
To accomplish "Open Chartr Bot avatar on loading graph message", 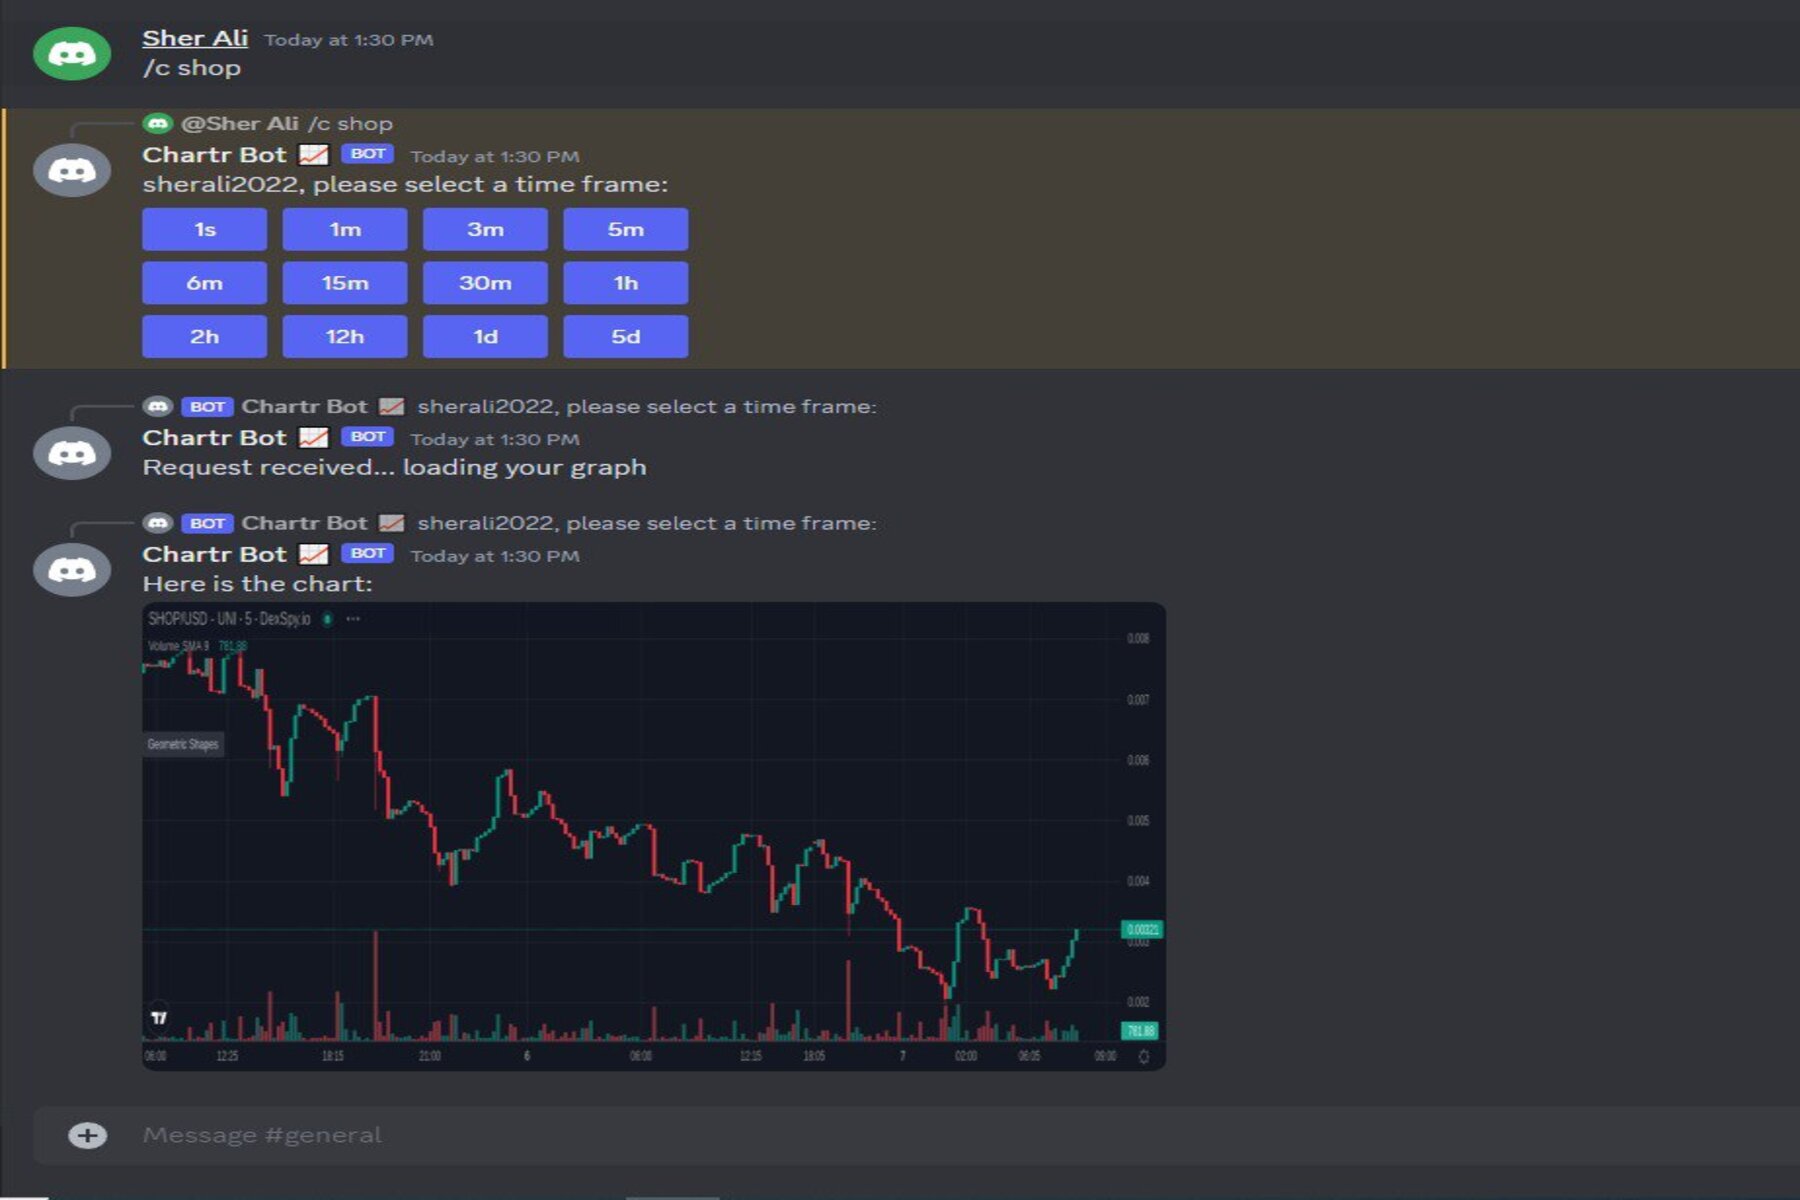I will tap(72, 453).
